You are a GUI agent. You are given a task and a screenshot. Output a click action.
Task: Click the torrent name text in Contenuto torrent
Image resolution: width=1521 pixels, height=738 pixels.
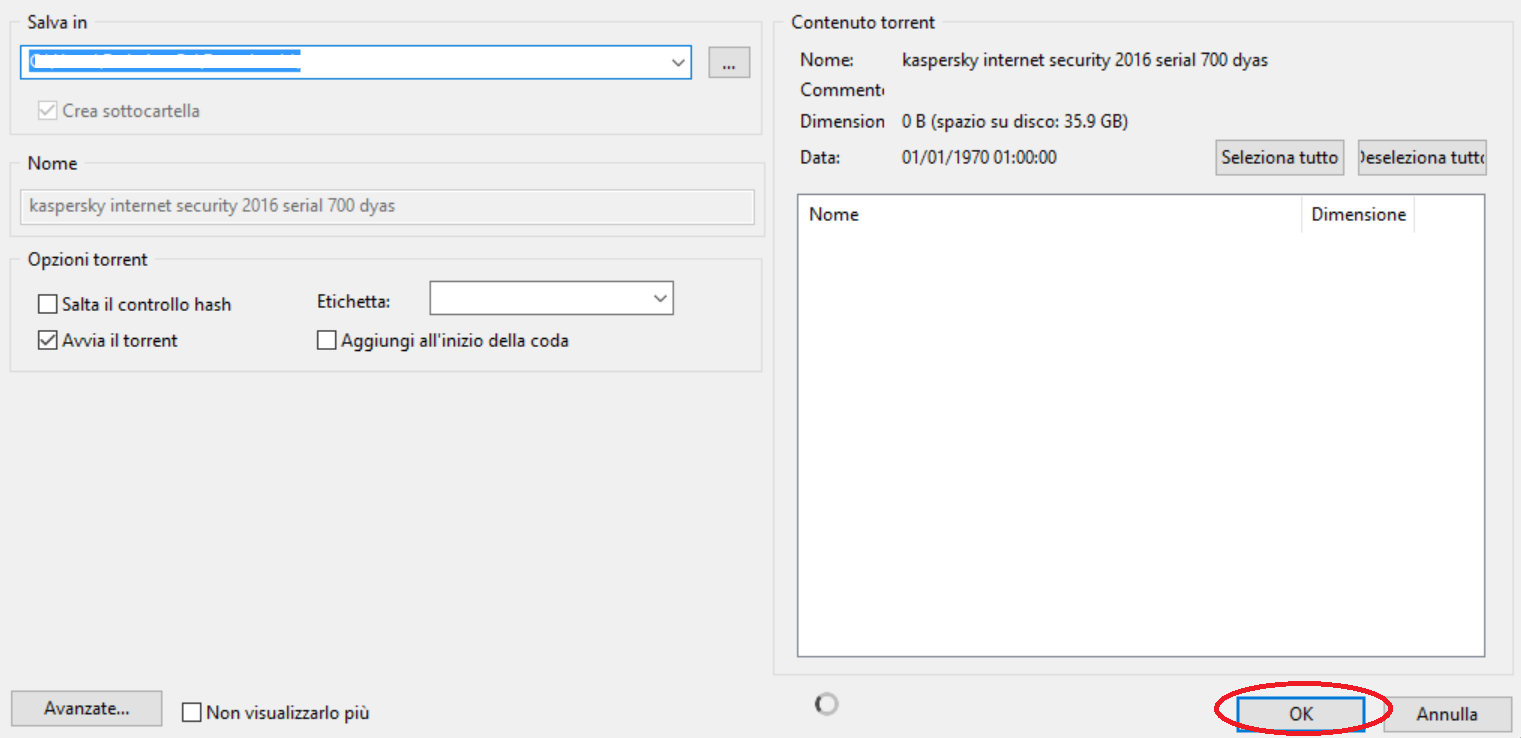1084,60
